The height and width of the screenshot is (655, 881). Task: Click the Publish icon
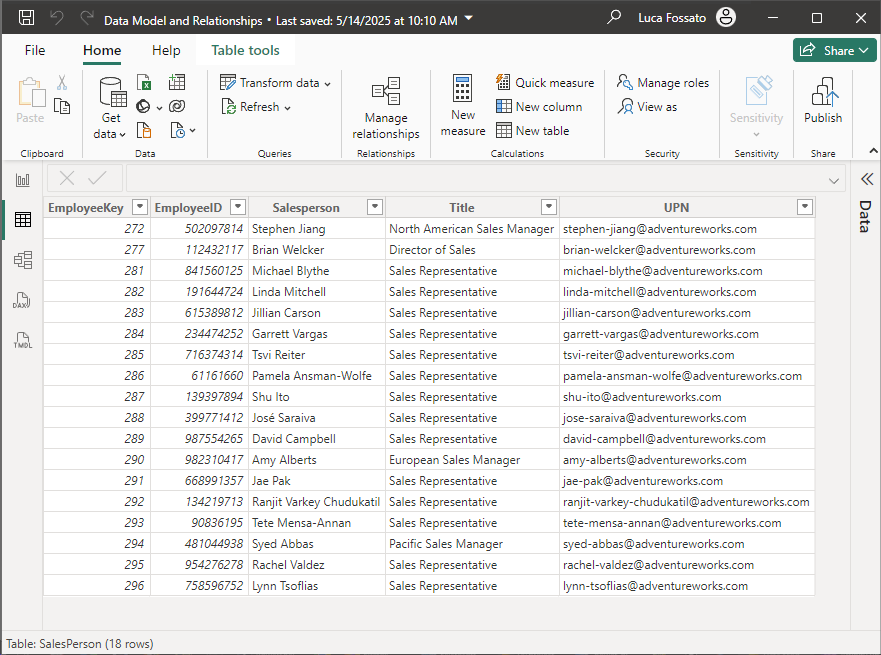click(824, 92)
